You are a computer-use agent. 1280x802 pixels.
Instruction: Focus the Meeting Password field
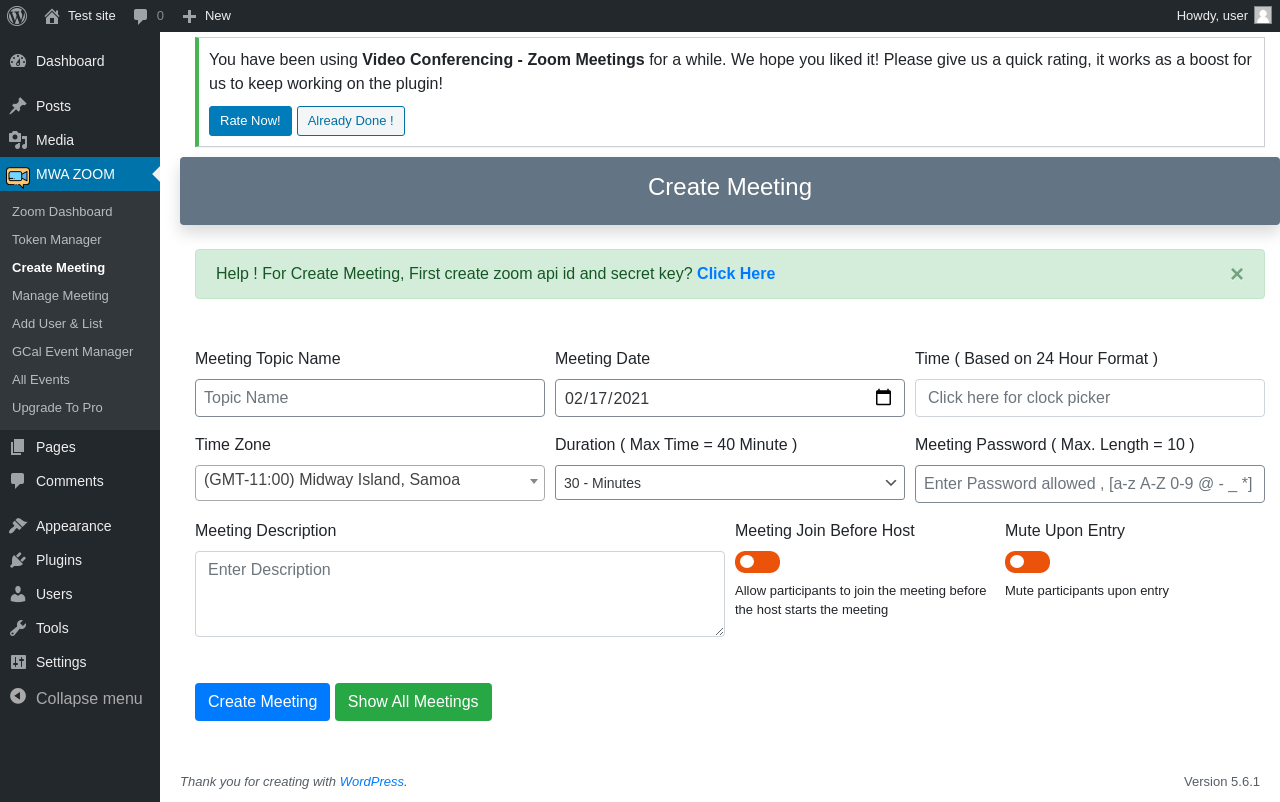(x=1090, y=484)
